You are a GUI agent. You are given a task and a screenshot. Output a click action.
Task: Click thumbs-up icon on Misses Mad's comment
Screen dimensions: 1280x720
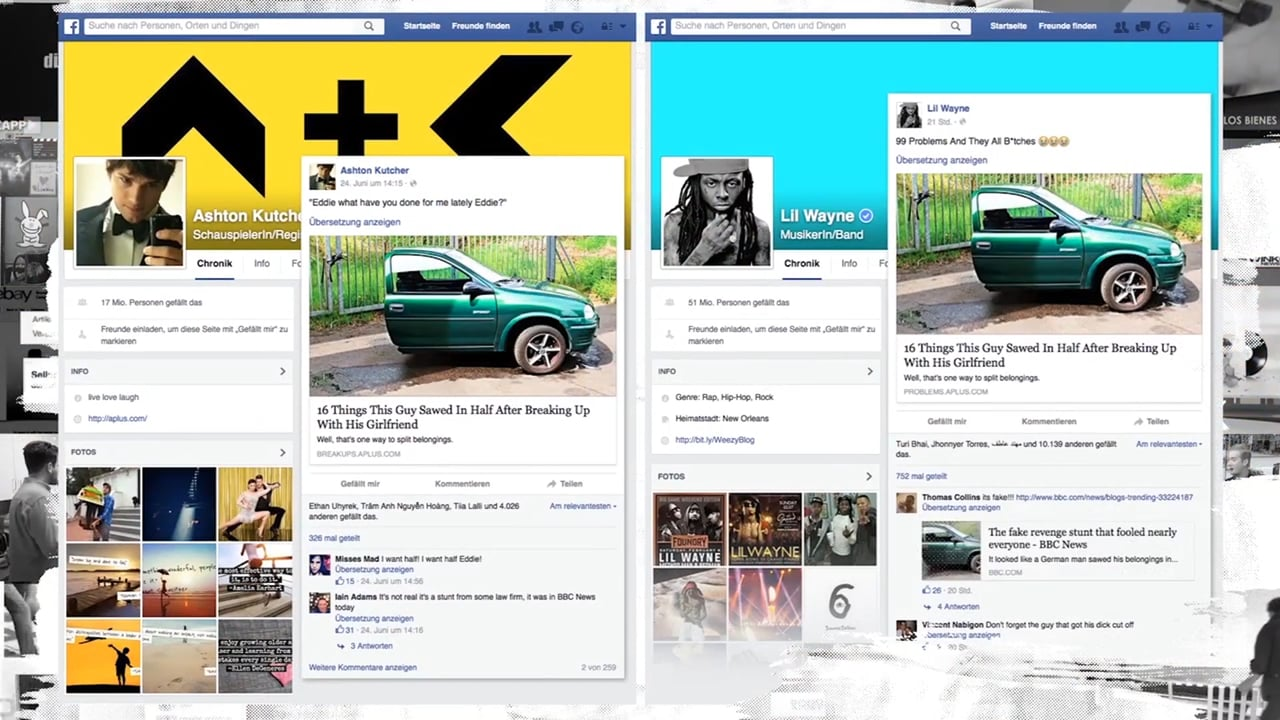click(x=340, y=581)
